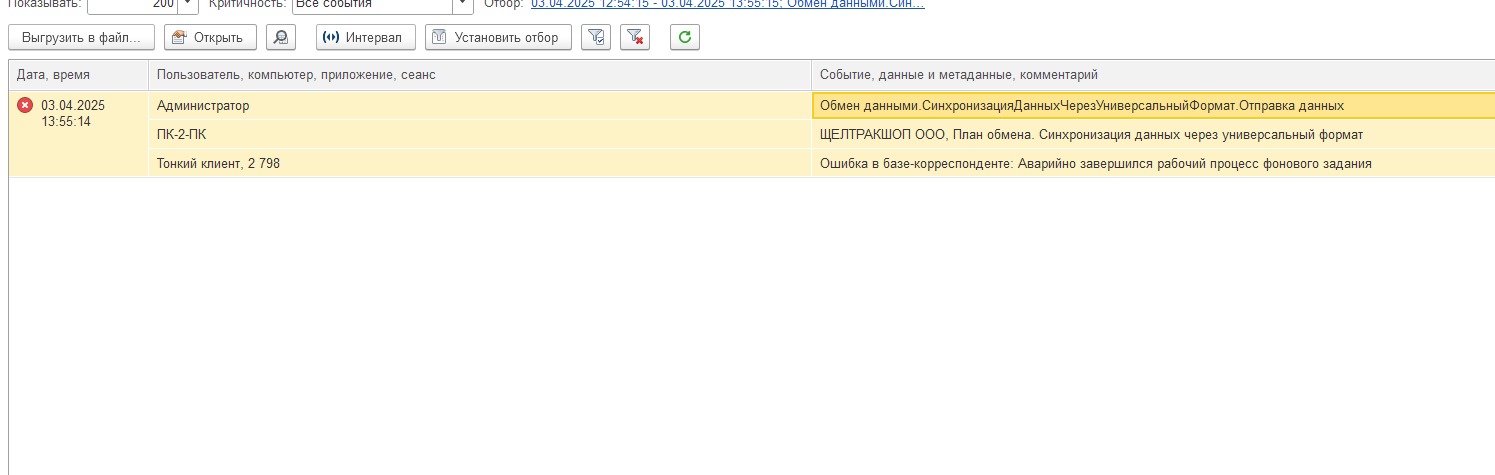
Task: Click the Открыть button
Action: (x=210, y=38)
